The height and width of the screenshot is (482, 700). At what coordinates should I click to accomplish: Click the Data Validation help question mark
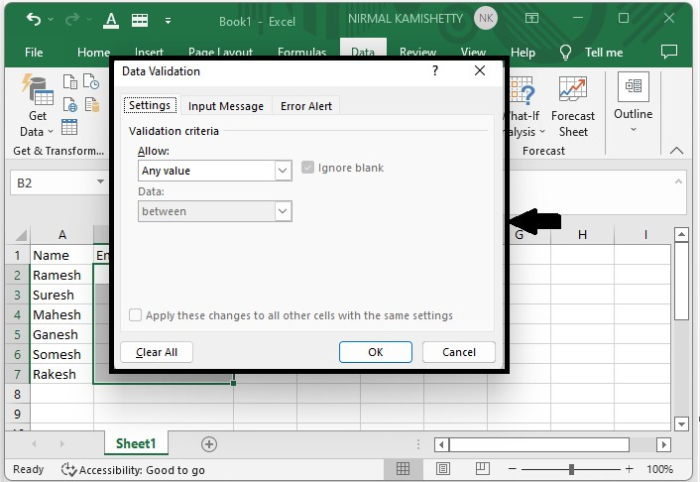[435, 71]
